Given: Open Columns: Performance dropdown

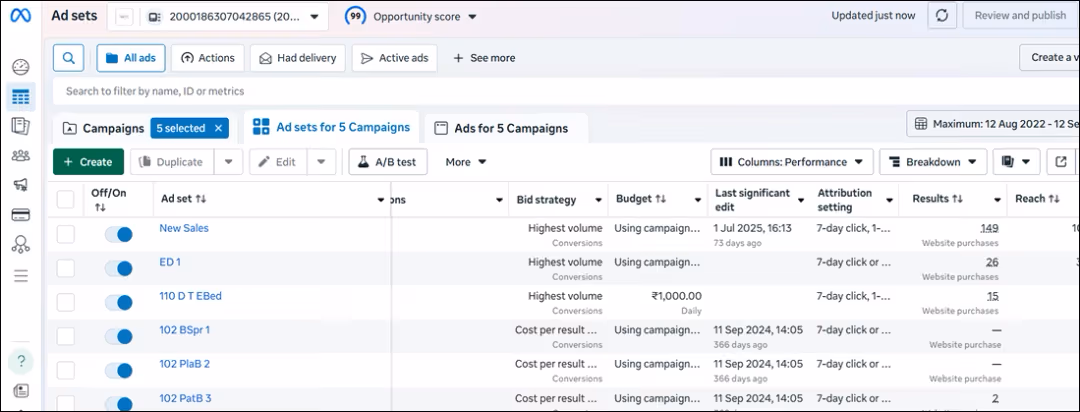Looking at the screenshot, I should pyautogui.click(x=792, y=162).
